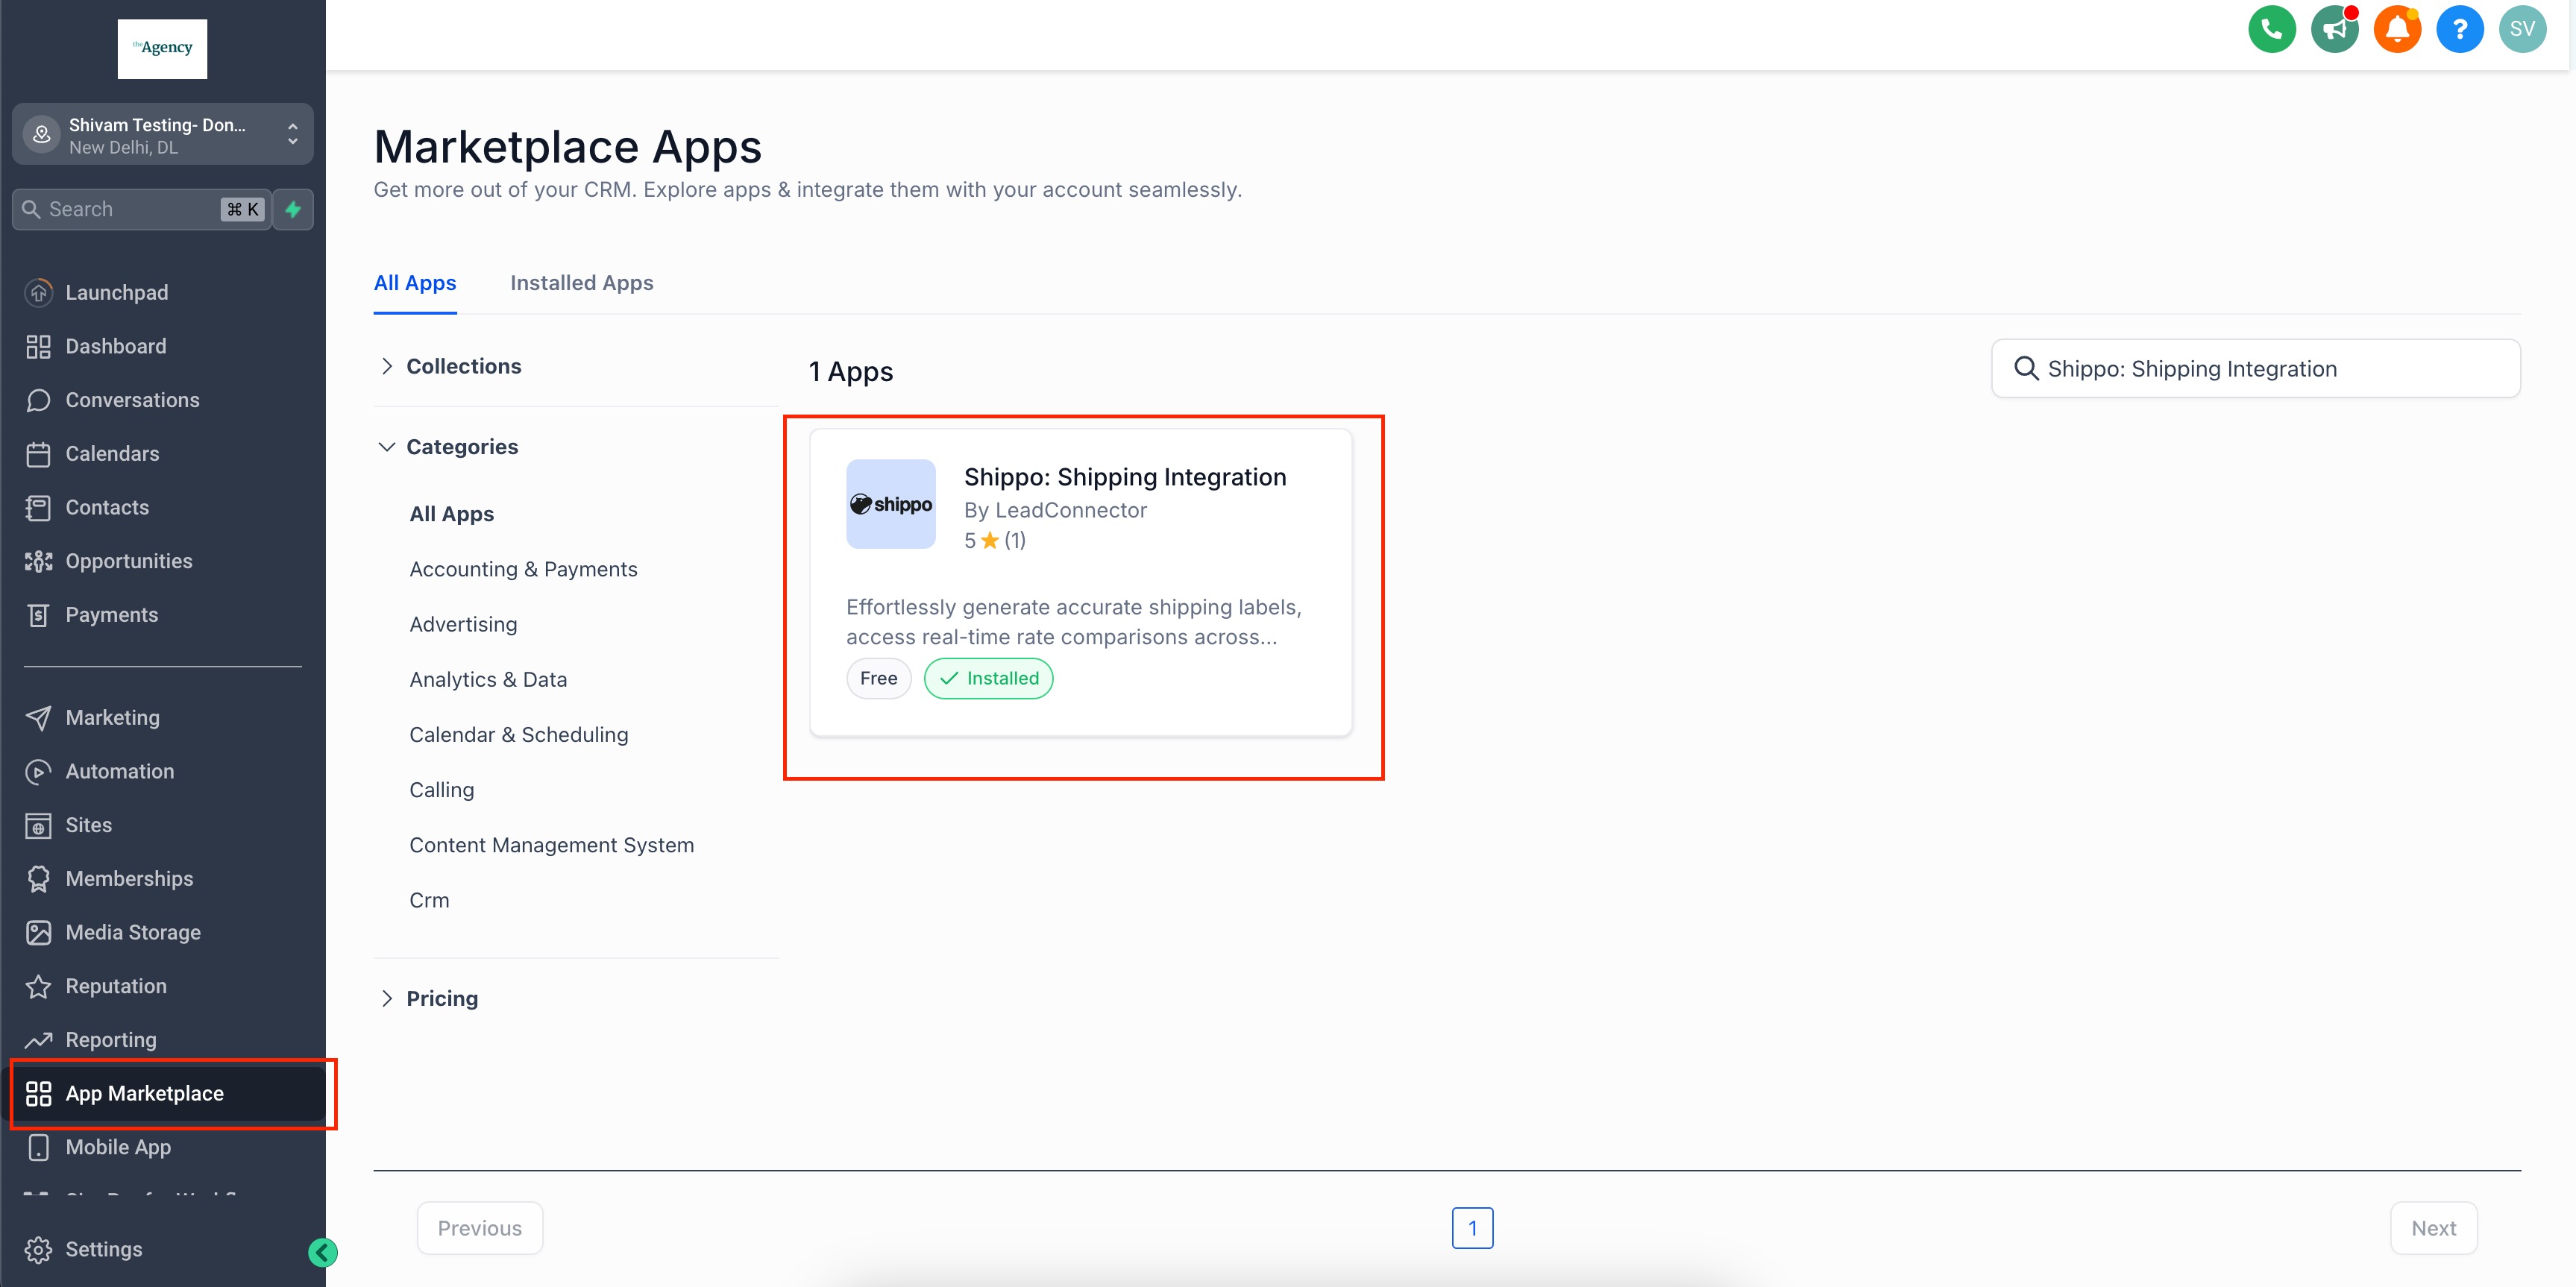Click the sidebar Search field
The height and width of the screenshot is (1287, 2576).
pyautogui.click(x=141, y=209)
